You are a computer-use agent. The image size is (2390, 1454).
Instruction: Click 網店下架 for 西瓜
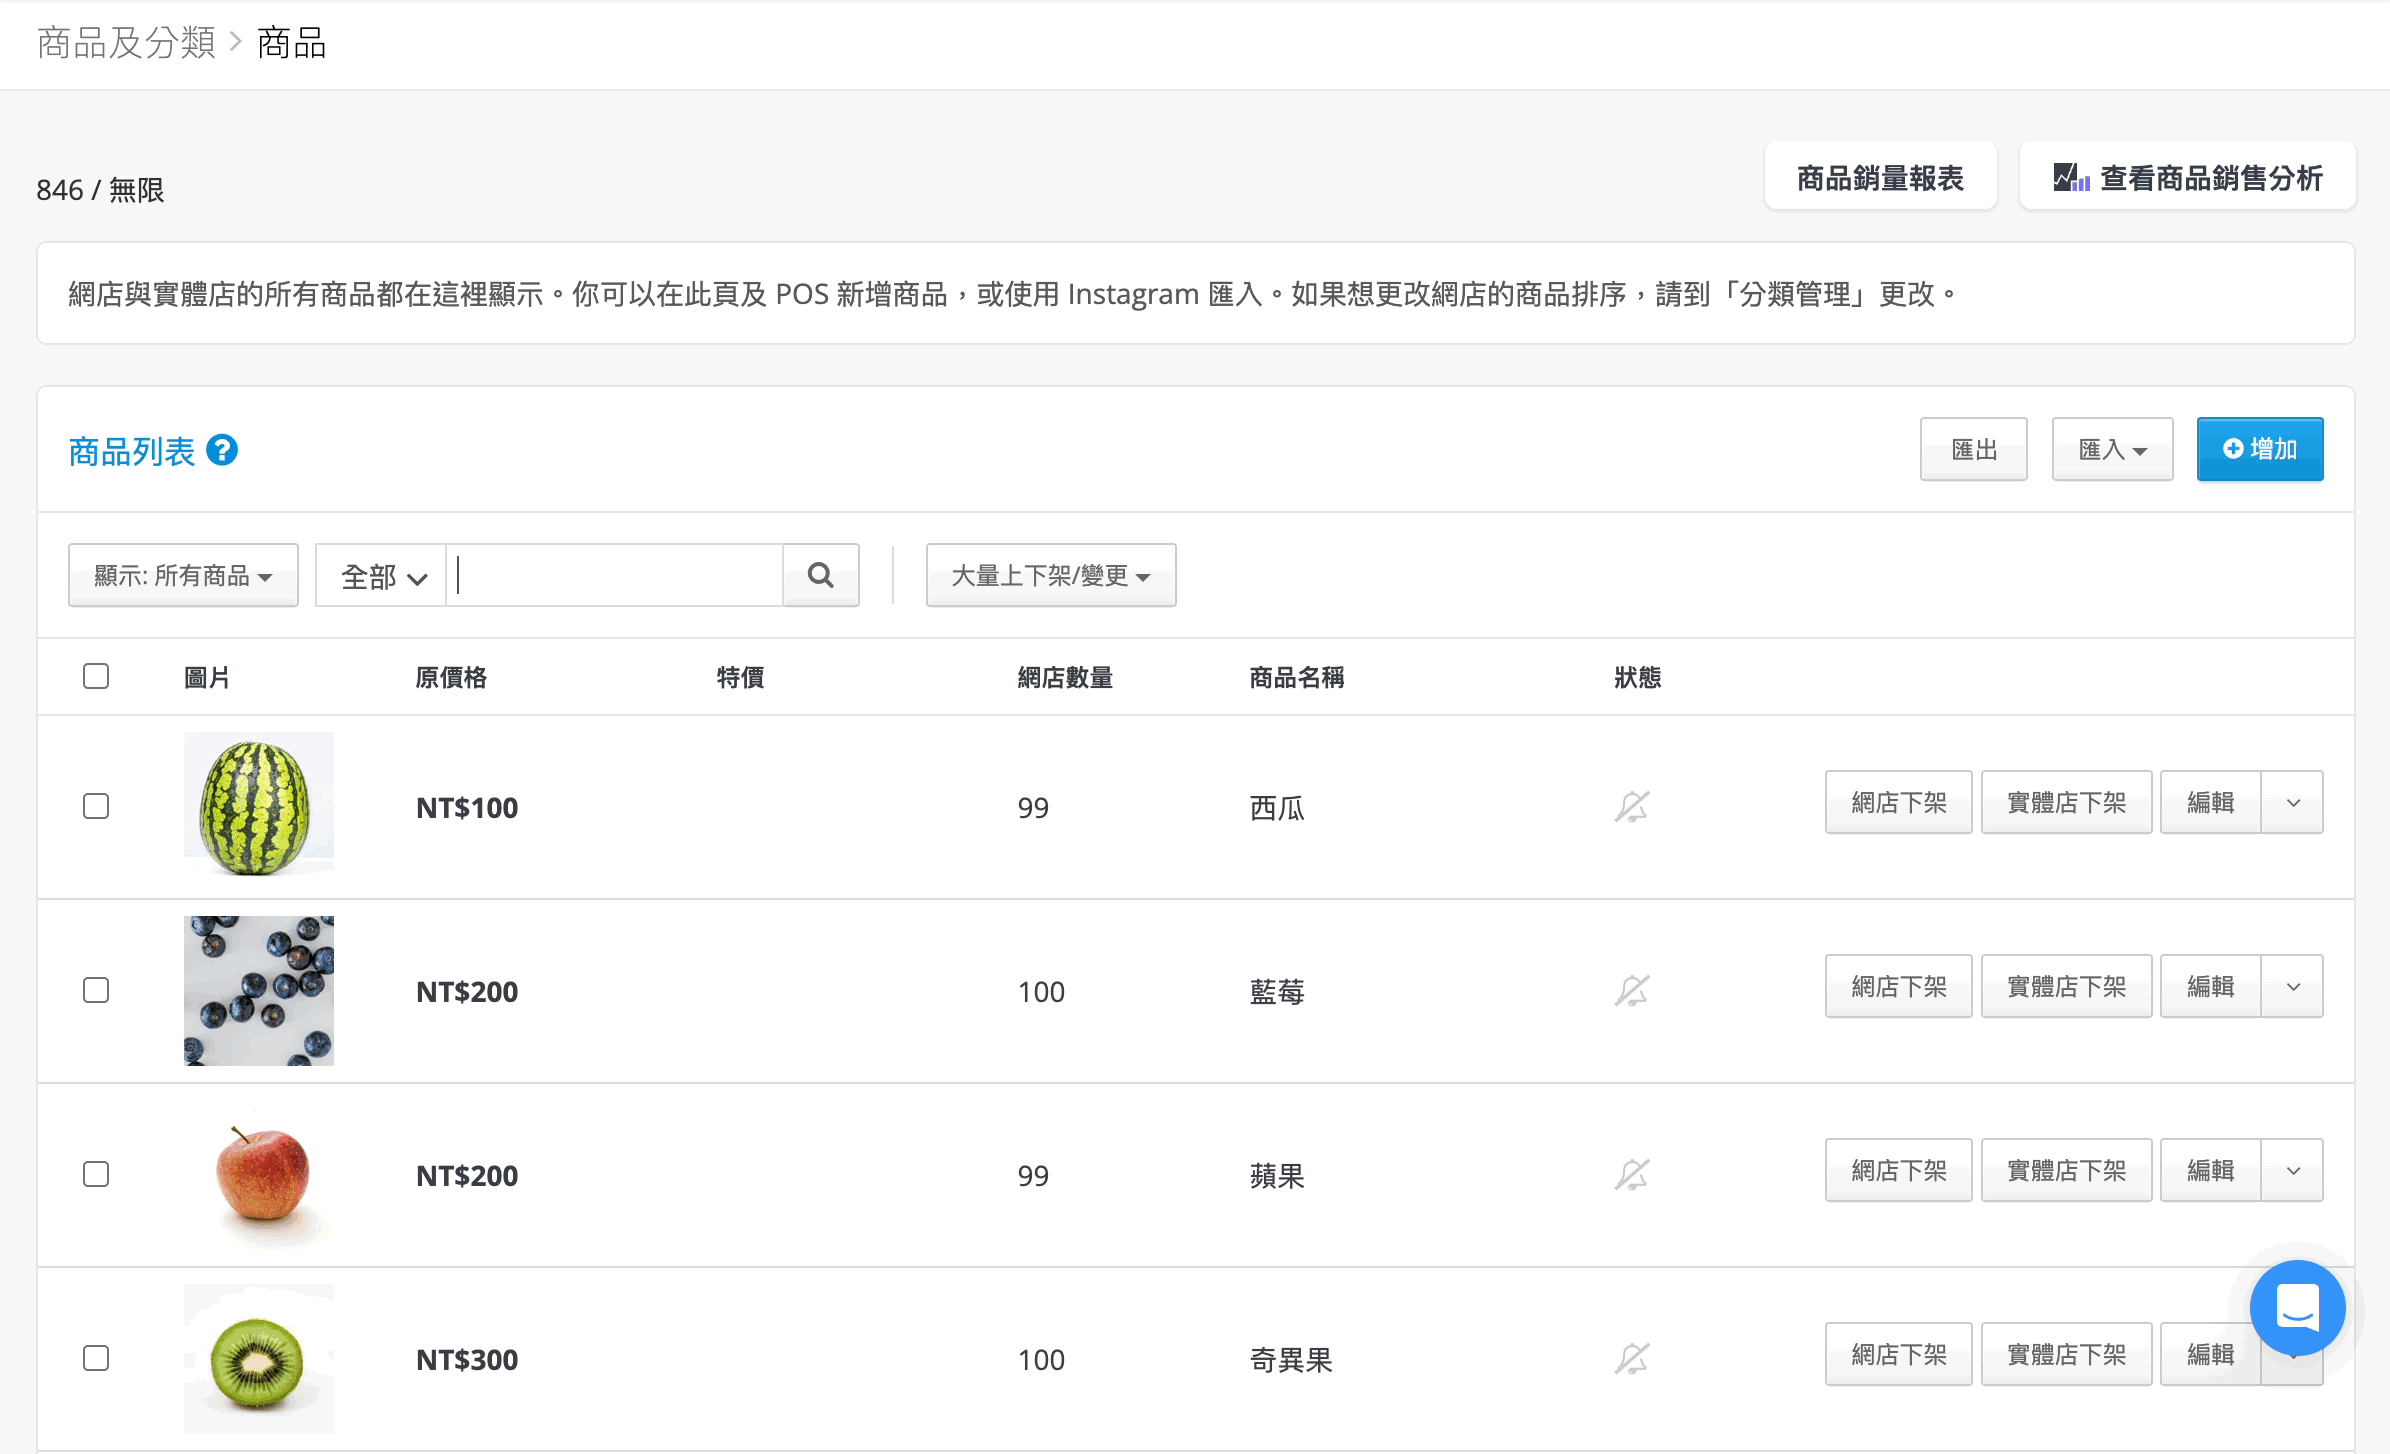(1898, 802)
